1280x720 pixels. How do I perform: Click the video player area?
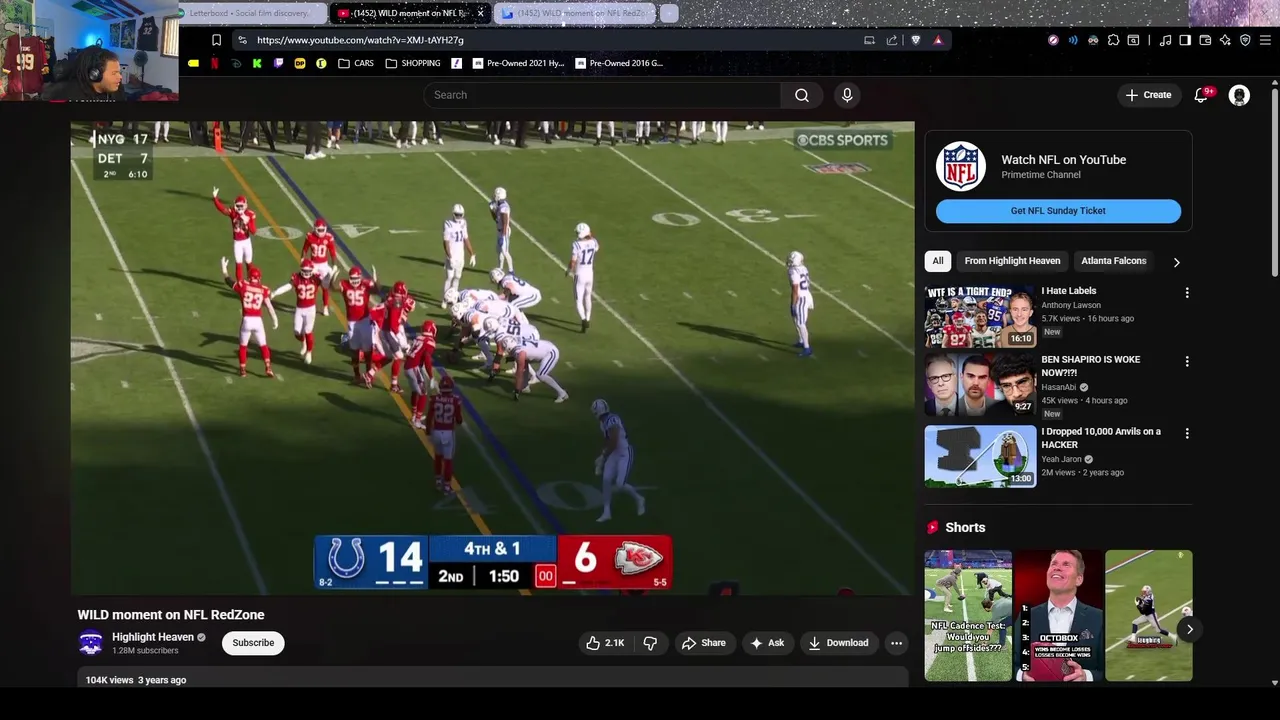pyautogui.click(x=492, y=358)
